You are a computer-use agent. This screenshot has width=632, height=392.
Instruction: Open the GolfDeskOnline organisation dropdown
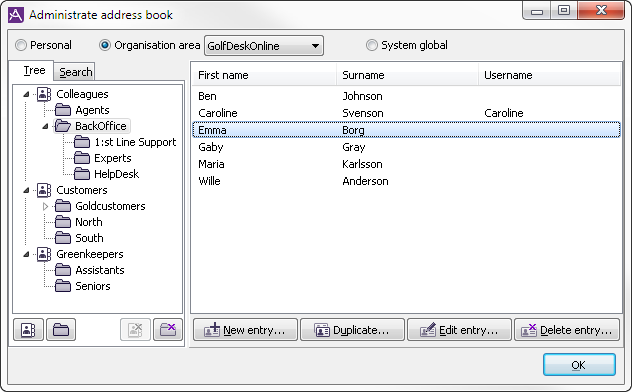point(264,46)
